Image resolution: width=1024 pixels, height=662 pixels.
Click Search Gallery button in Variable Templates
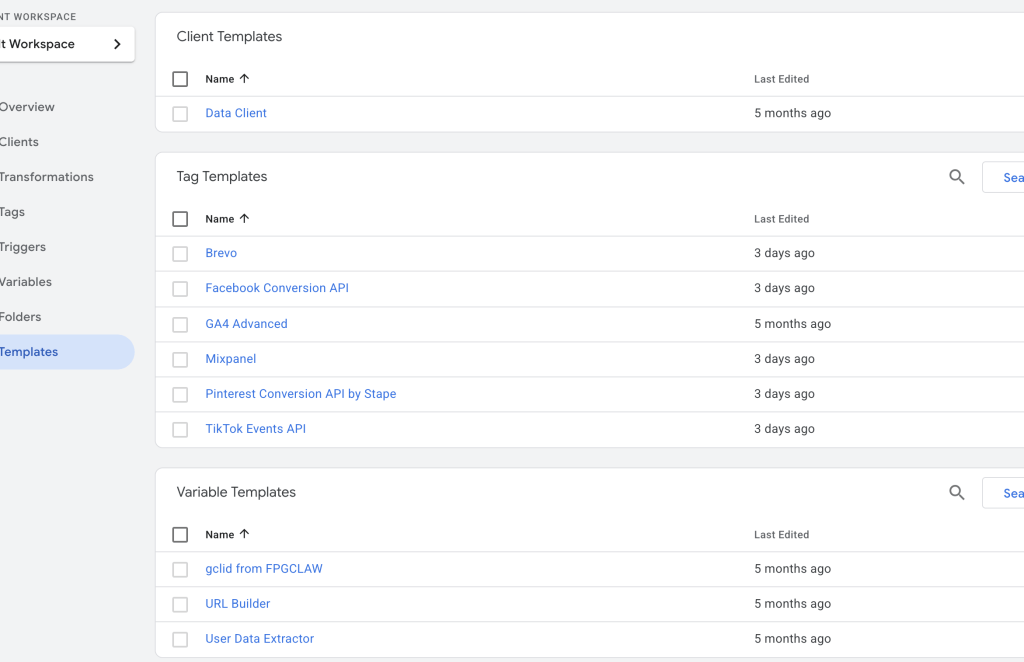tap(1003, 494)
